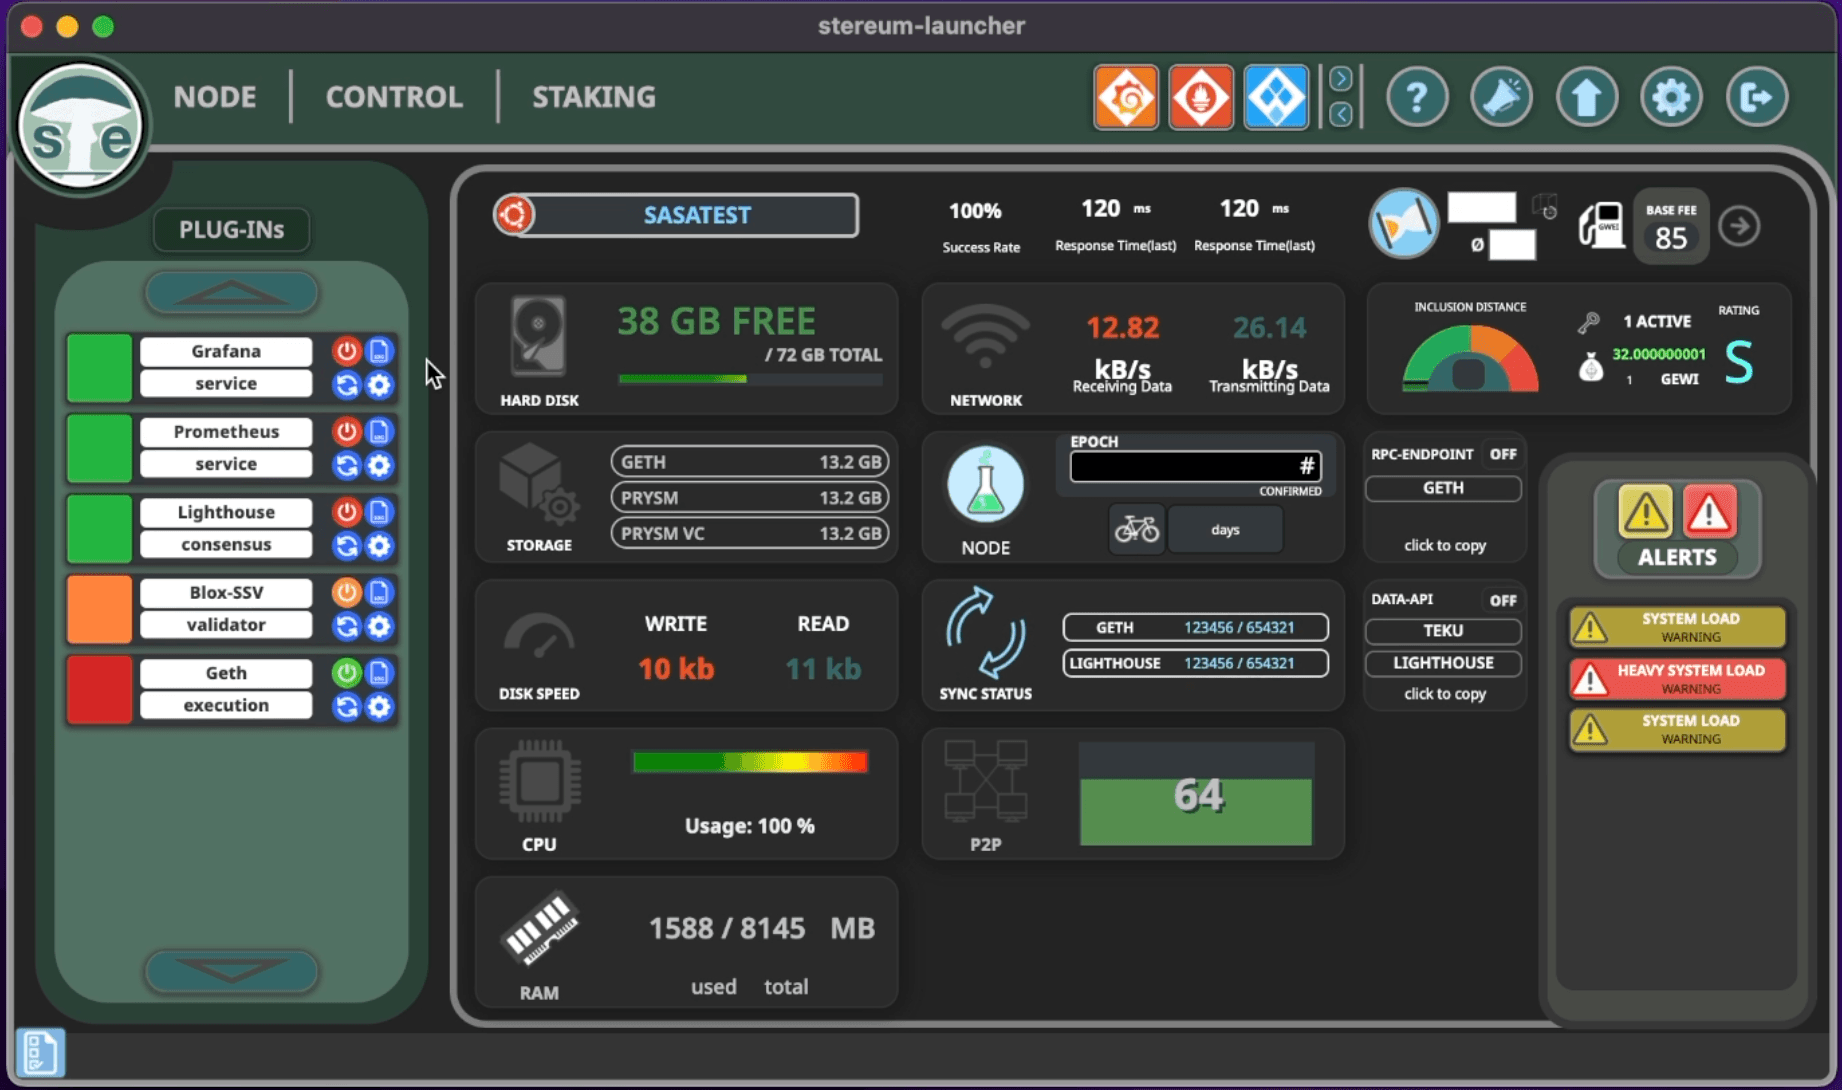Click the update upload arrow icon

(x=1587, y=98)
